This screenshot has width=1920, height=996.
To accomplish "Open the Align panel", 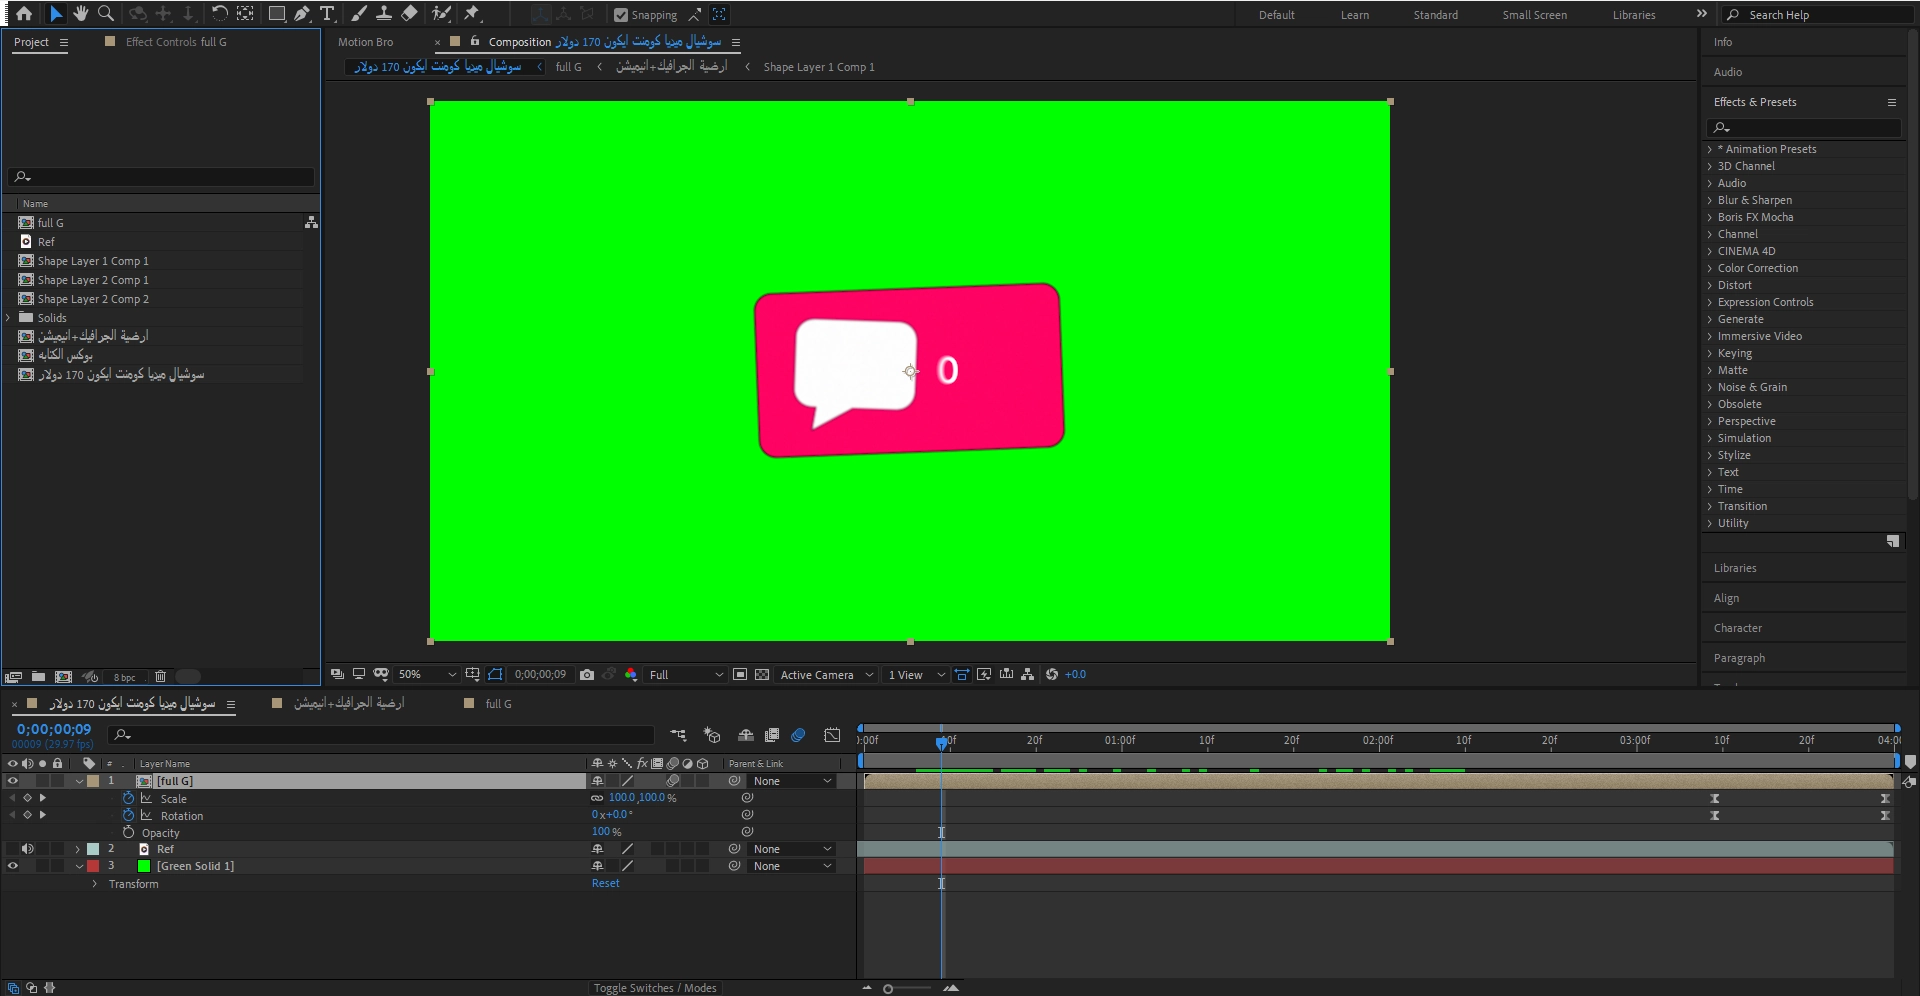I will pos(1726,598).
